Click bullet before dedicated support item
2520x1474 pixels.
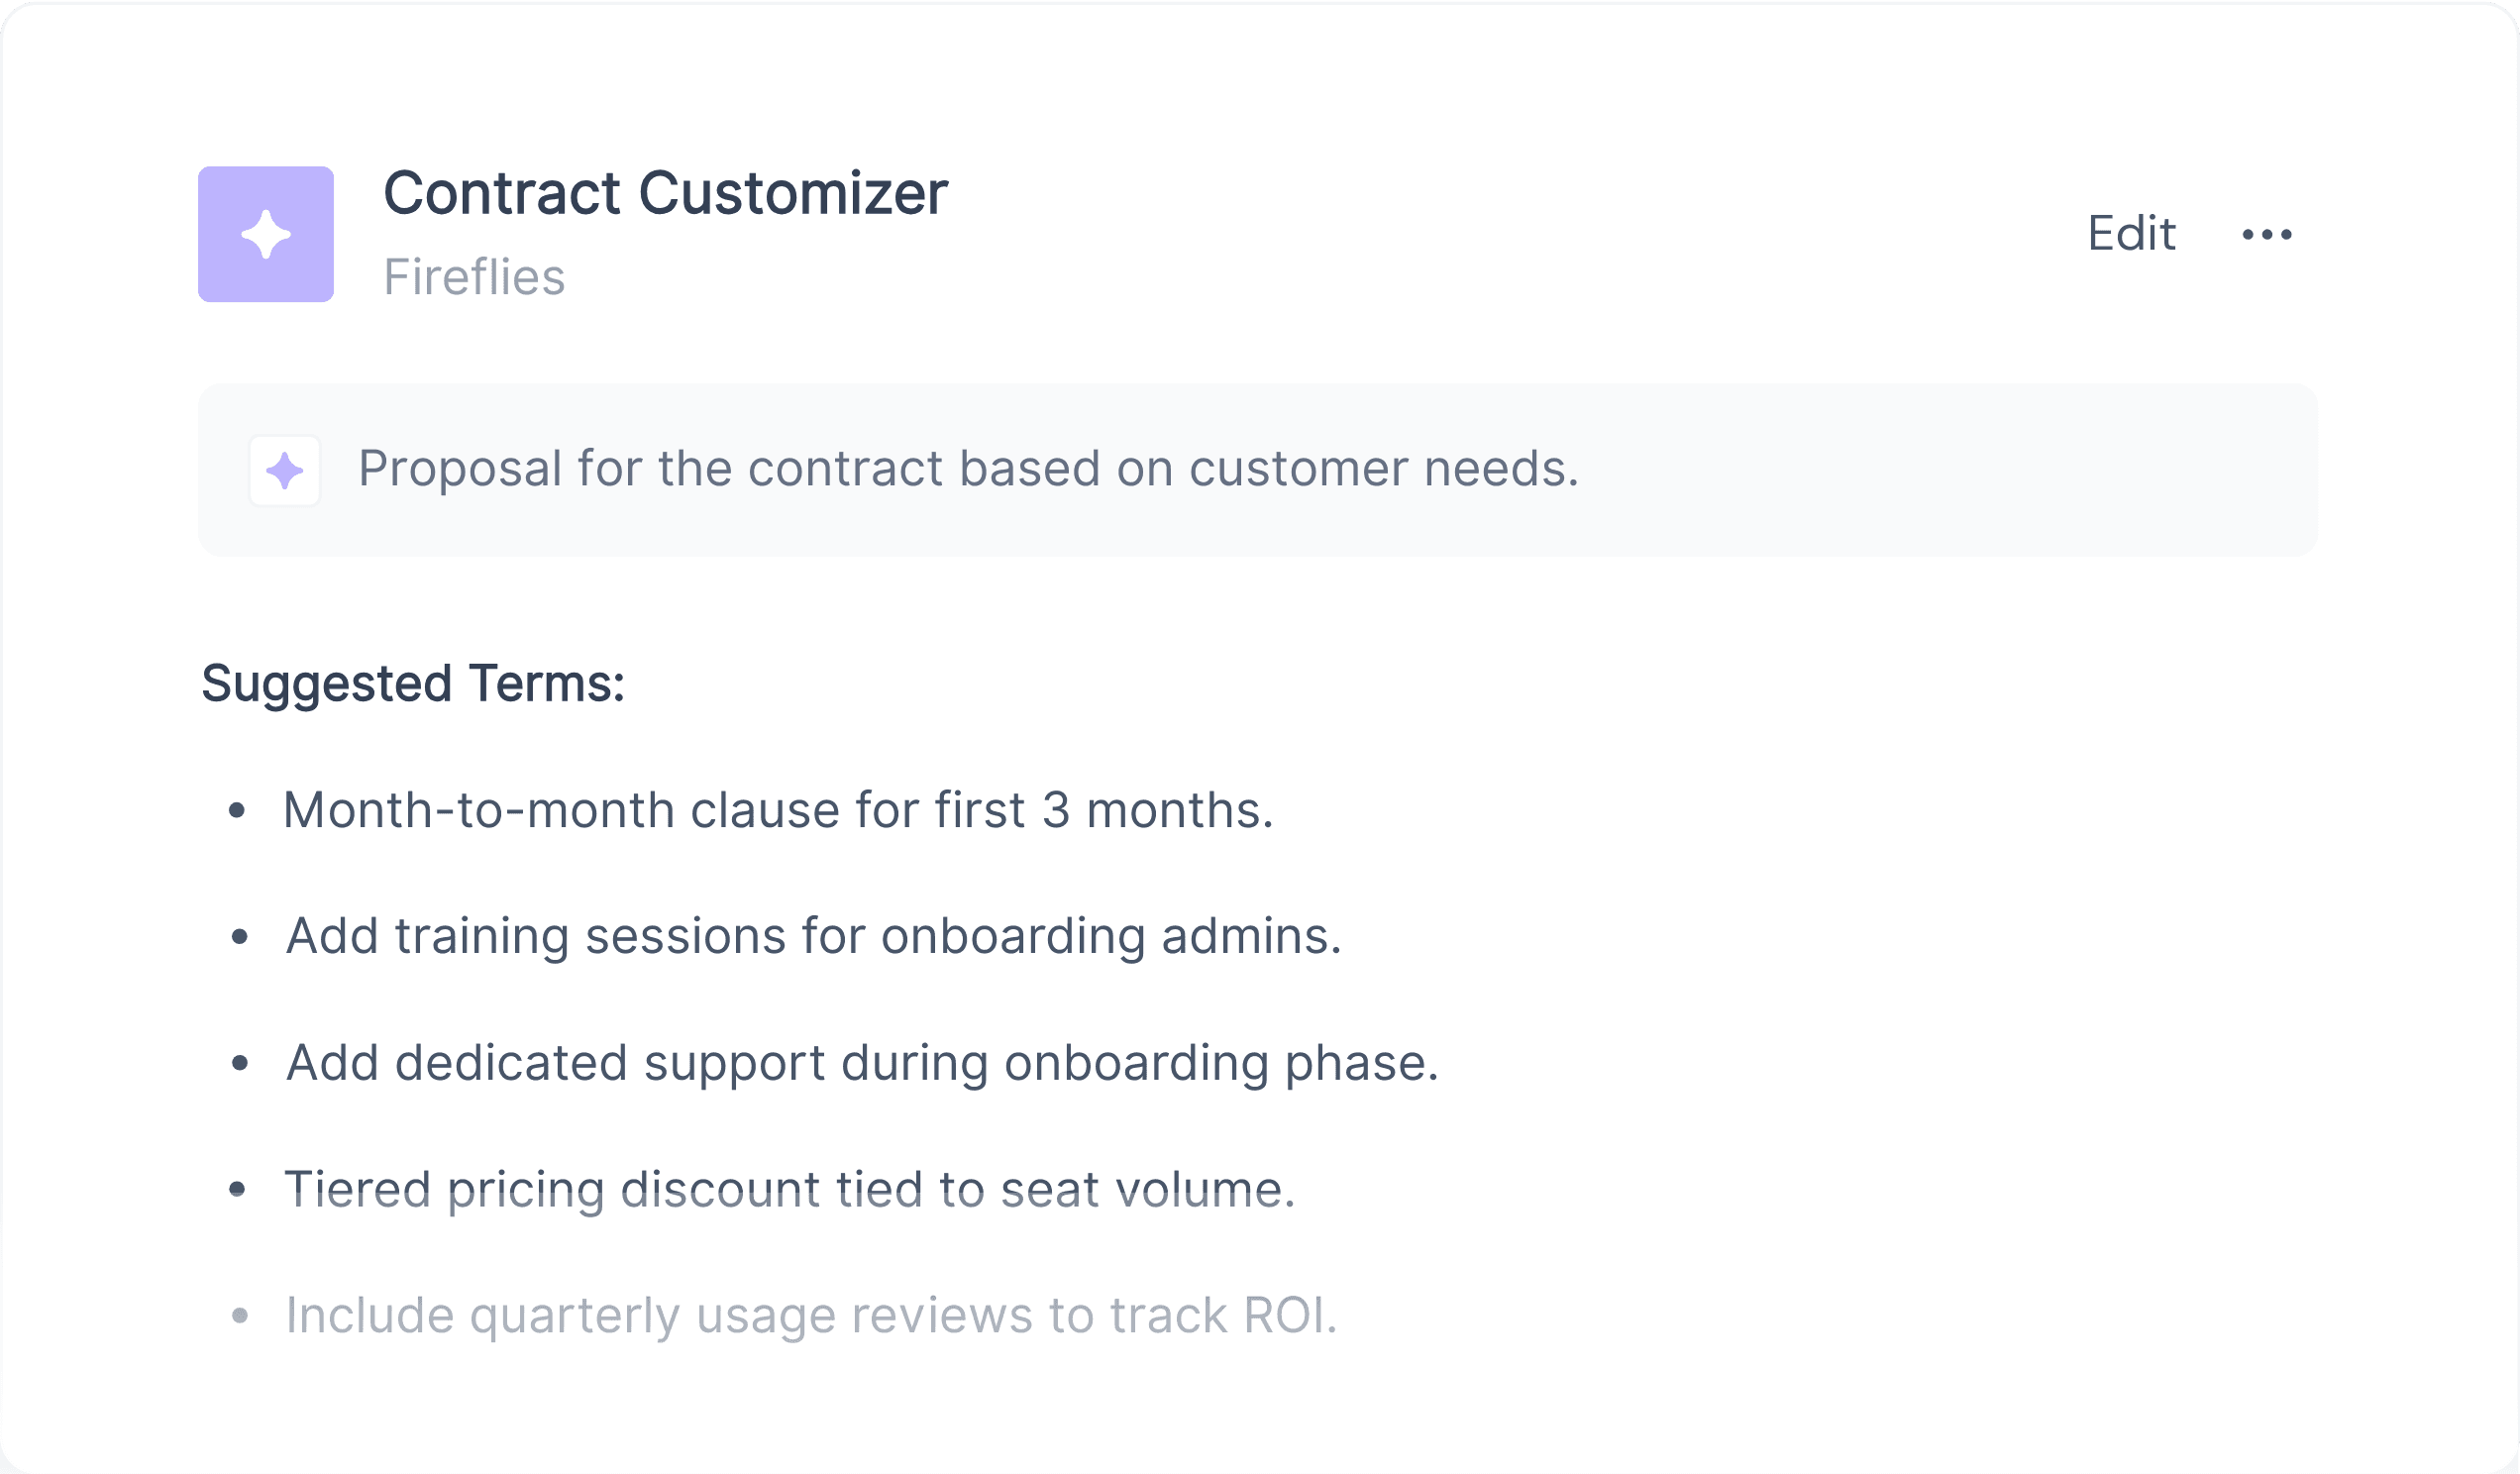click(x=239, y=1063)
